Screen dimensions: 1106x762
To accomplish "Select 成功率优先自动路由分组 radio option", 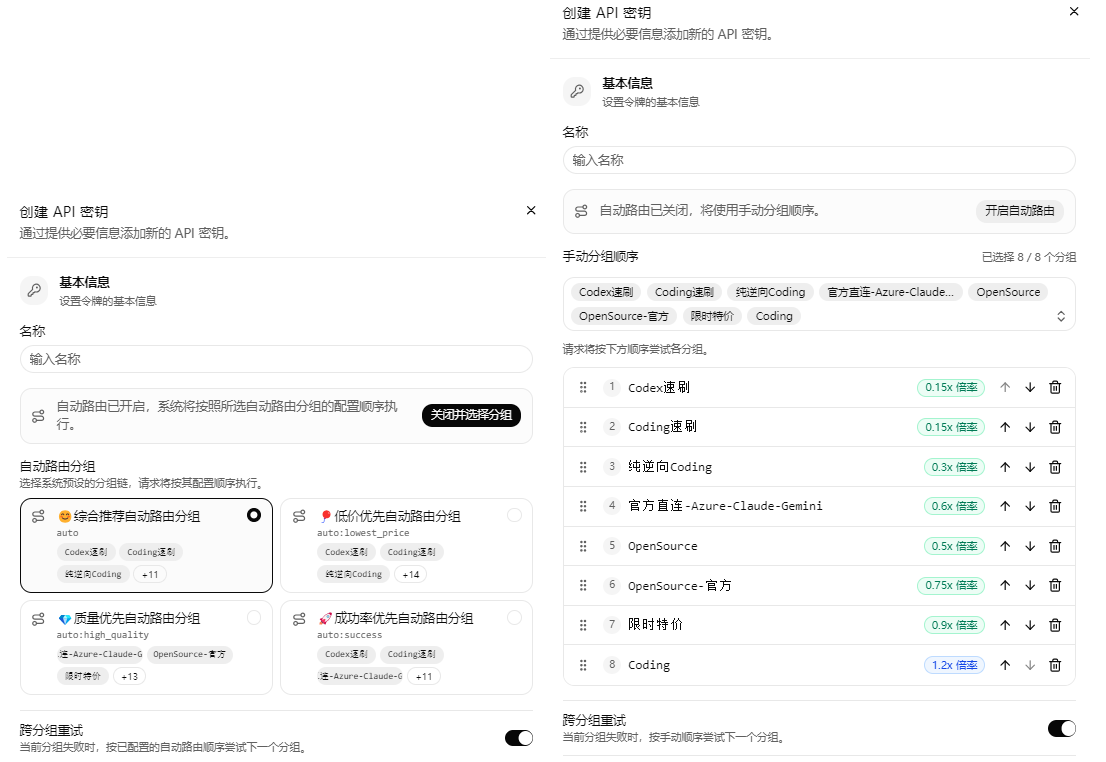I will tap(514, 617).
